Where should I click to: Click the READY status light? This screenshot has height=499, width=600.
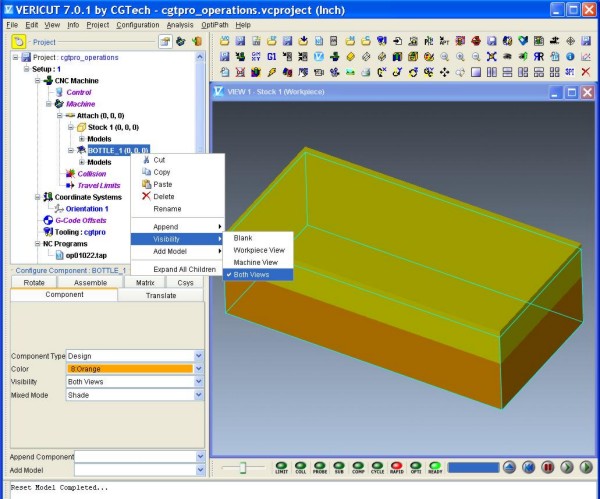coord(435,466)
